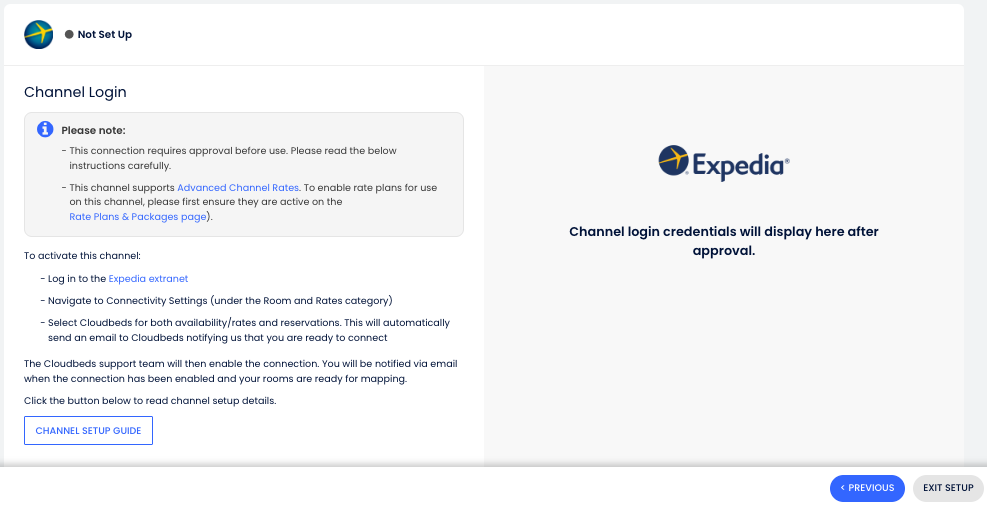The height and width of the screenshot is (507, 987).
Task: Click the large Expedia plane icon in right panel
Action: (x=674, y=161)
